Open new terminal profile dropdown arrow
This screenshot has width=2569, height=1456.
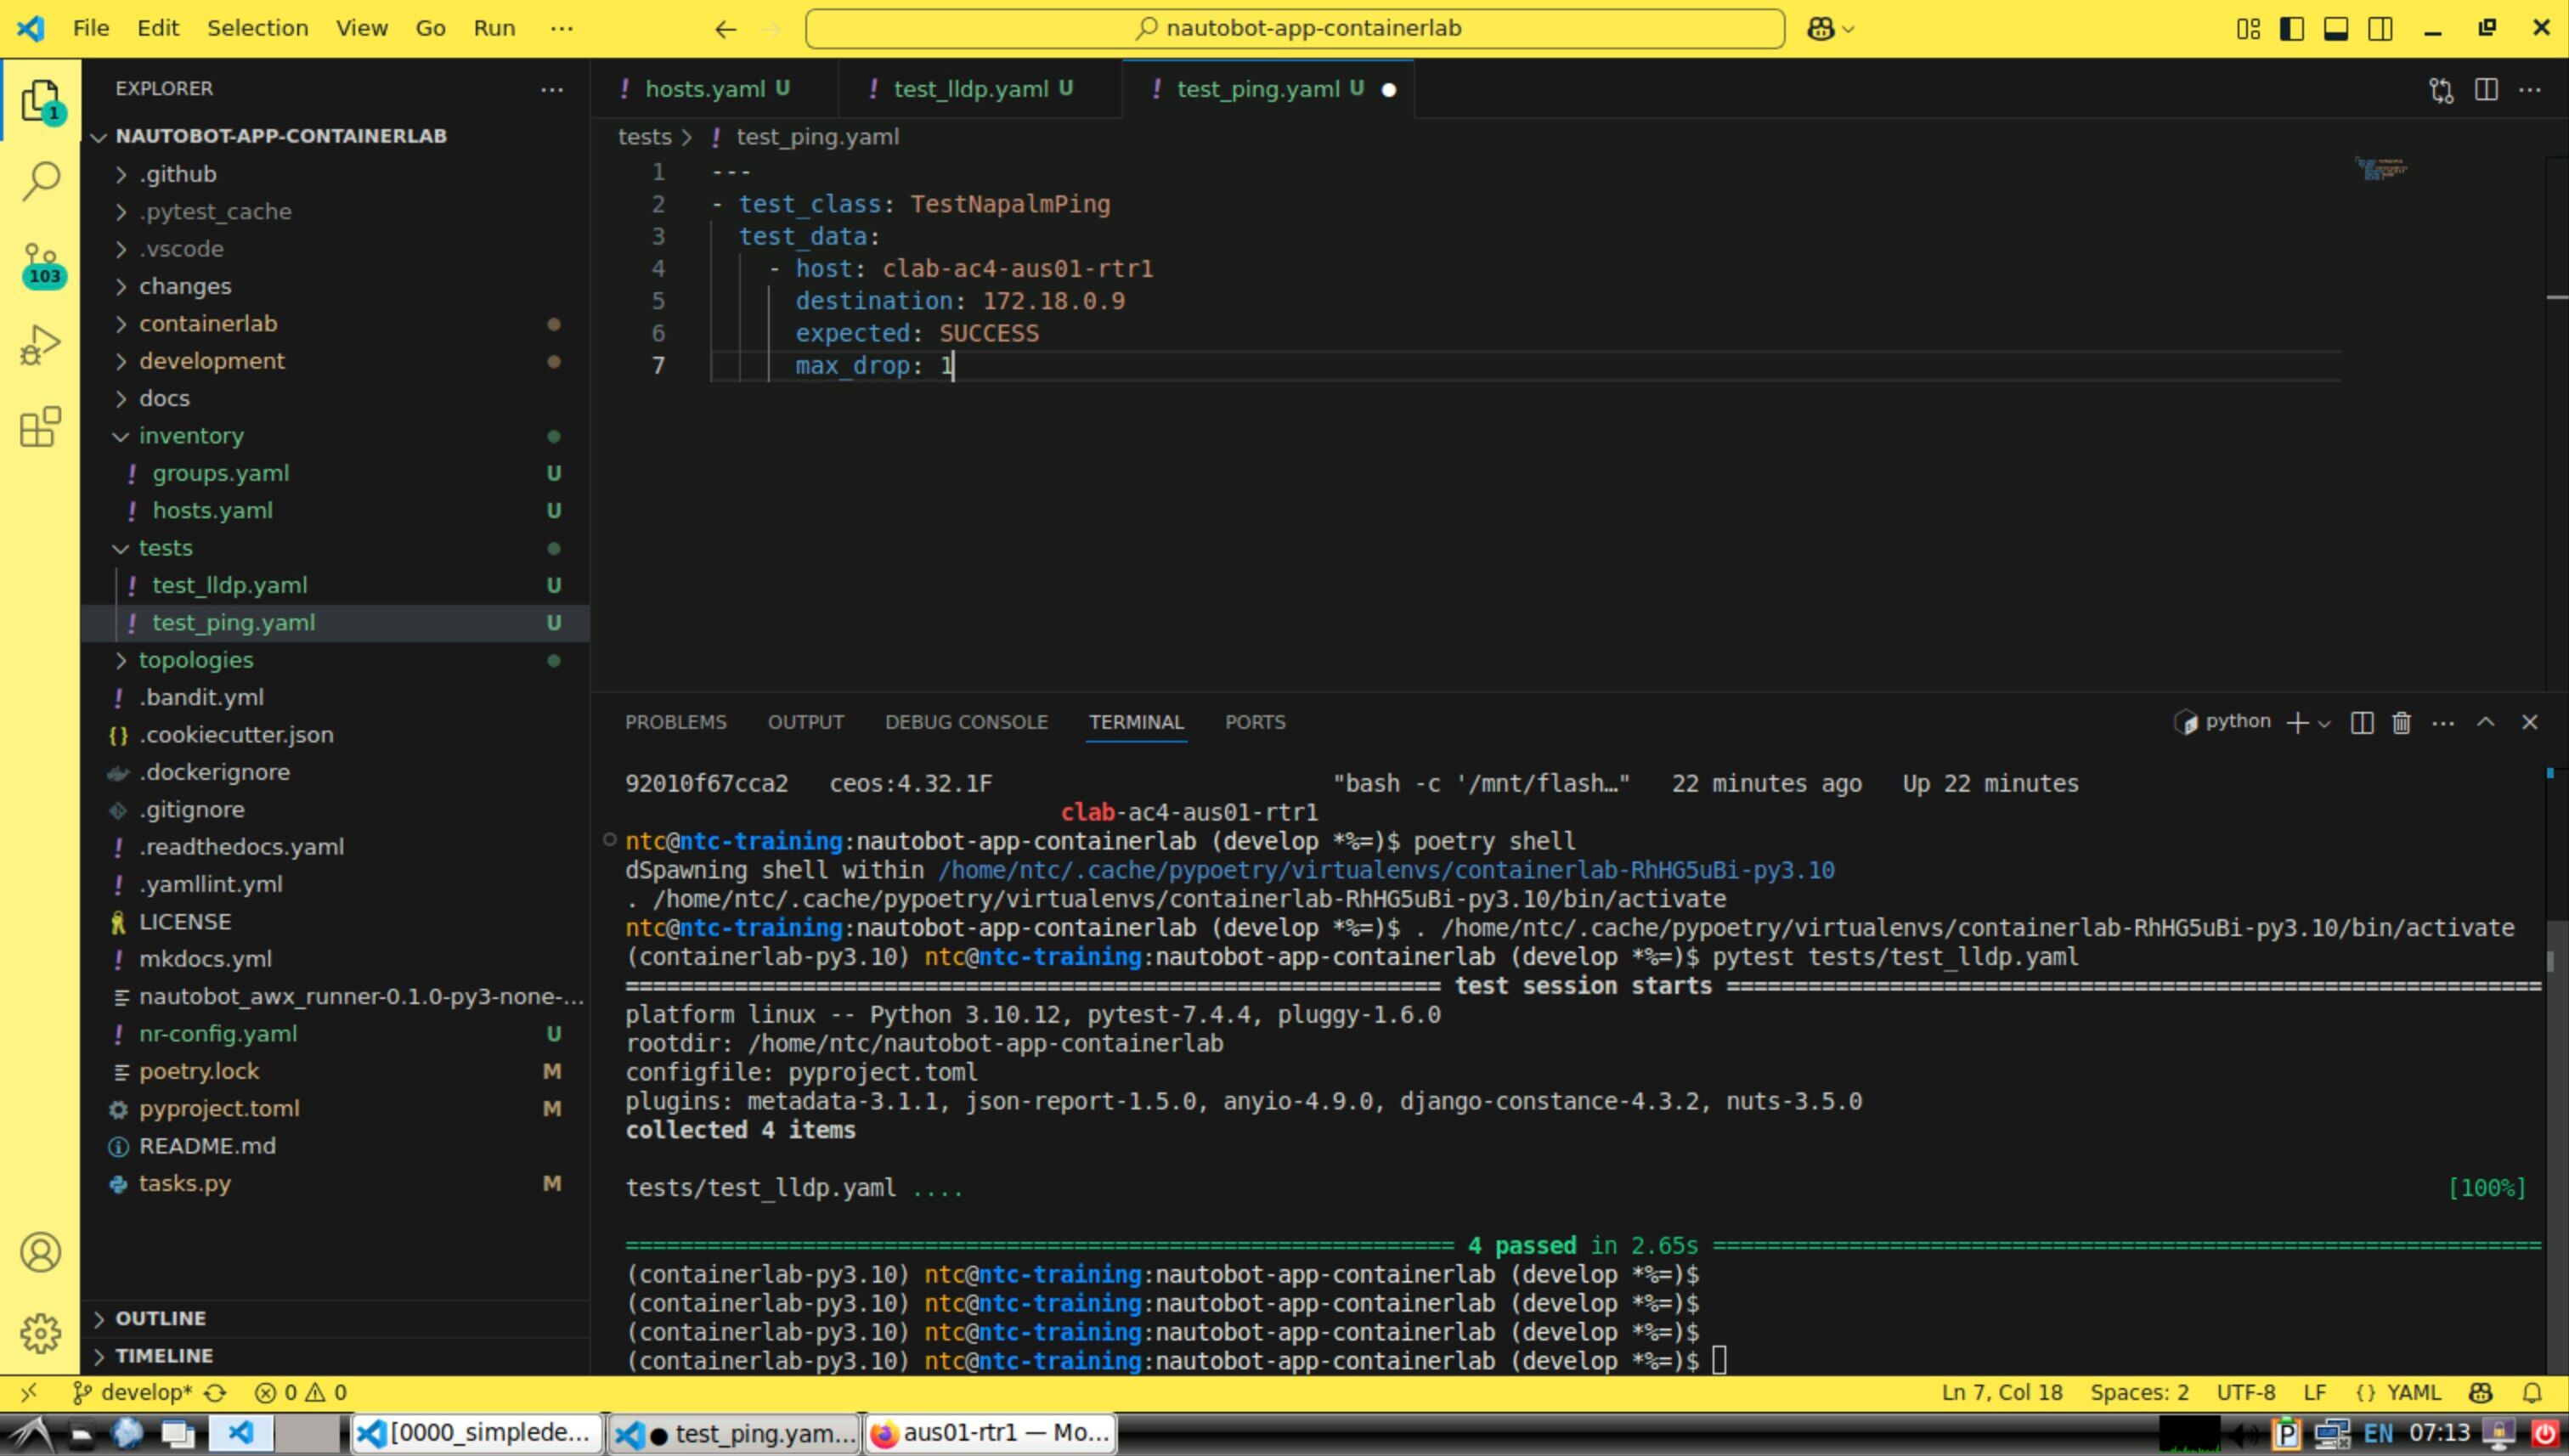coord(2324,723)
